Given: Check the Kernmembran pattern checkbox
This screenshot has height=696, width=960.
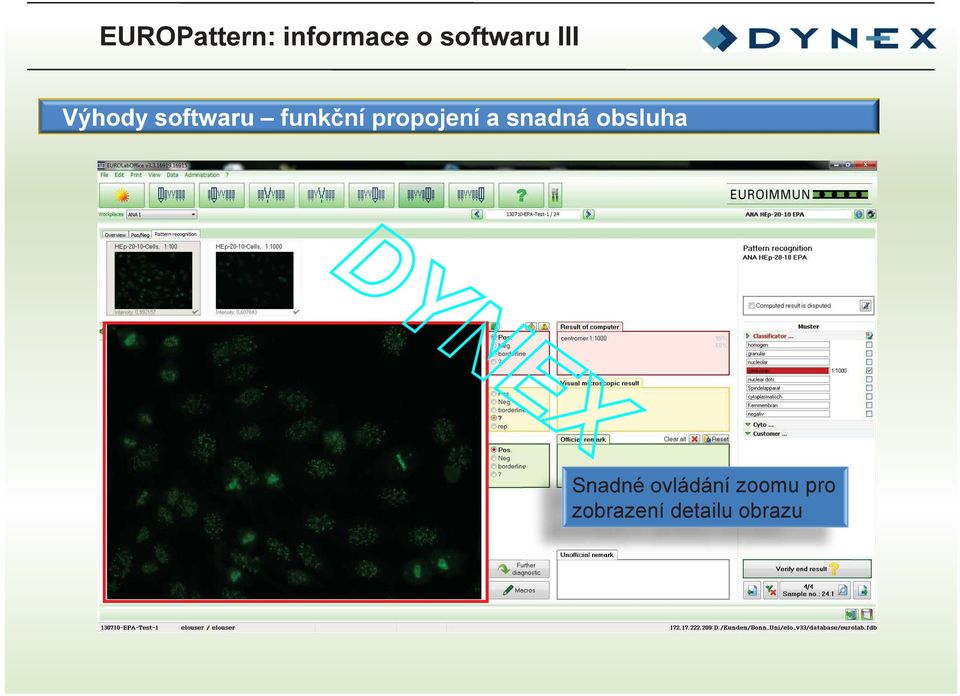Looking at the screenshot, I should pyautogui.click(x=869, y=405).
